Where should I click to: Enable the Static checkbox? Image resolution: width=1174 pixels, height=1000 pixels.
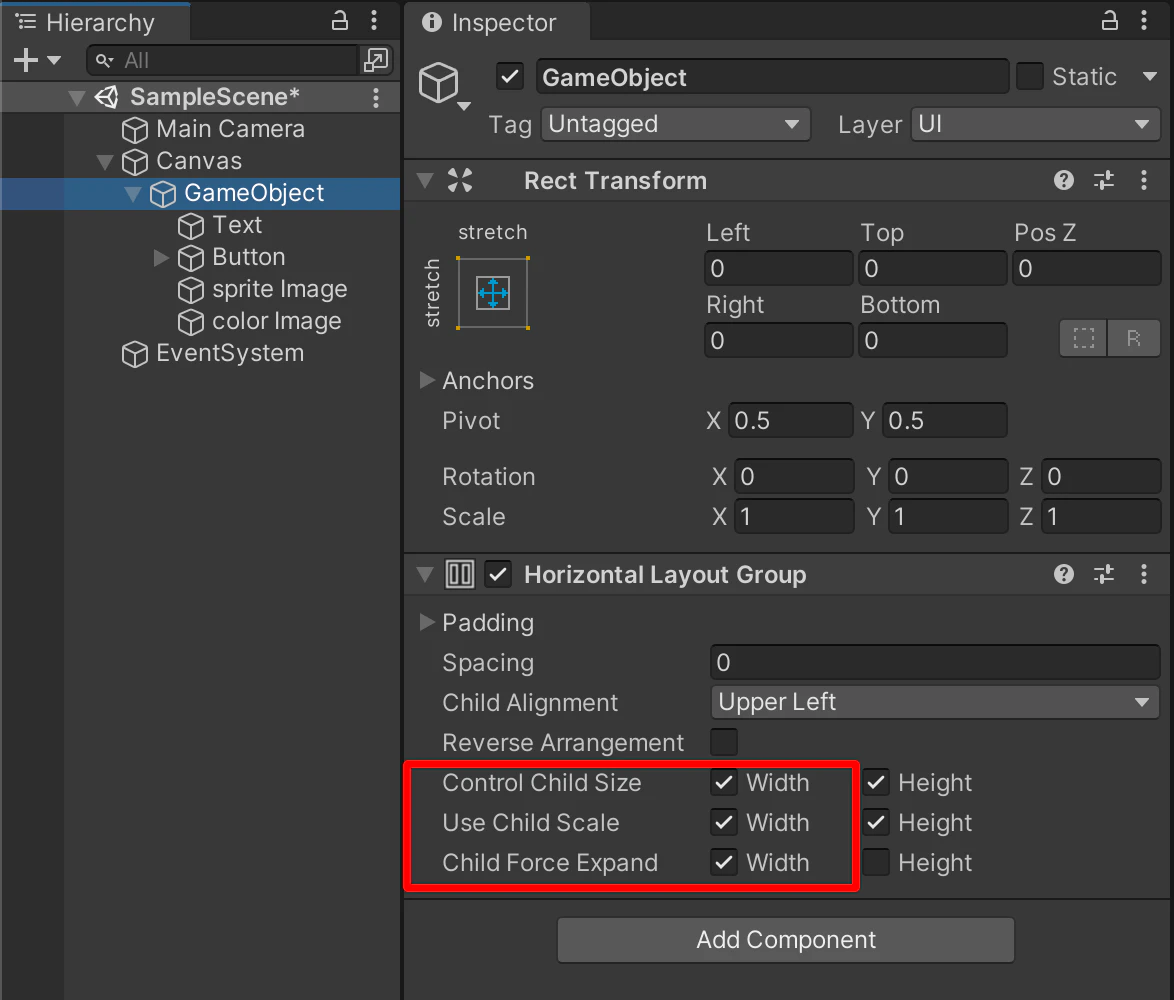click(x=1029, y=76)
